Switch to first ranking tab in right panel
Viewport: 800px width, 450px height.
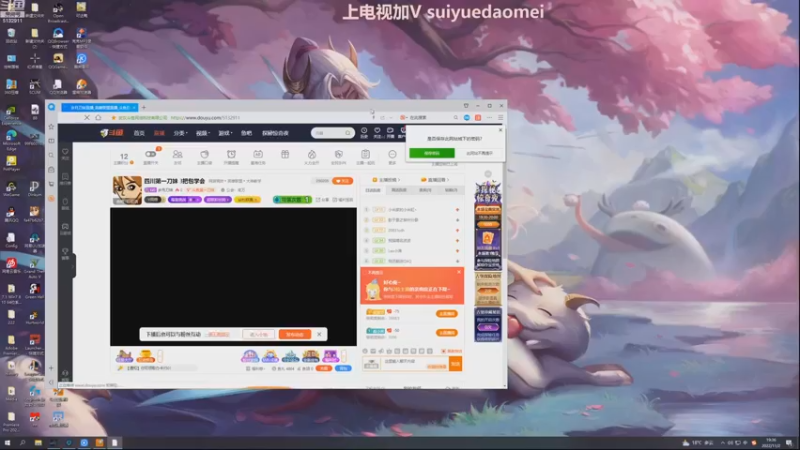(x=373, y=190)
